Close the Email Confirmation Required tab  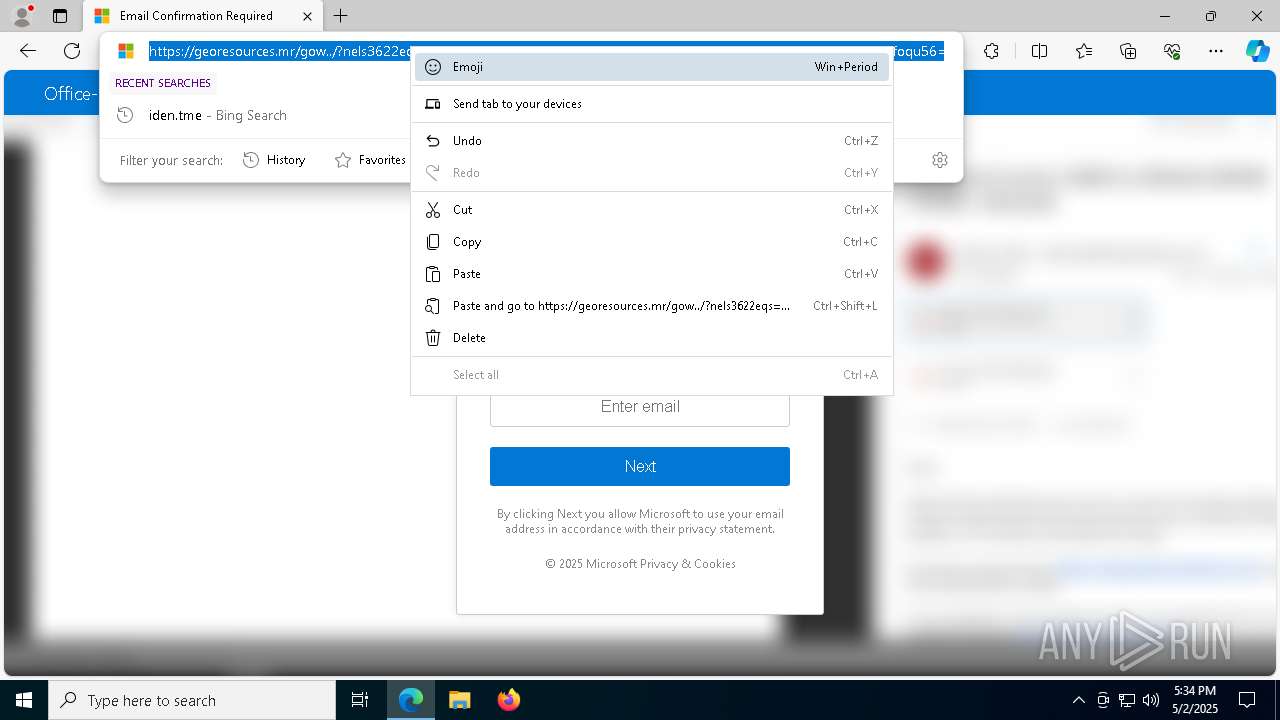(x=307, y=16)
